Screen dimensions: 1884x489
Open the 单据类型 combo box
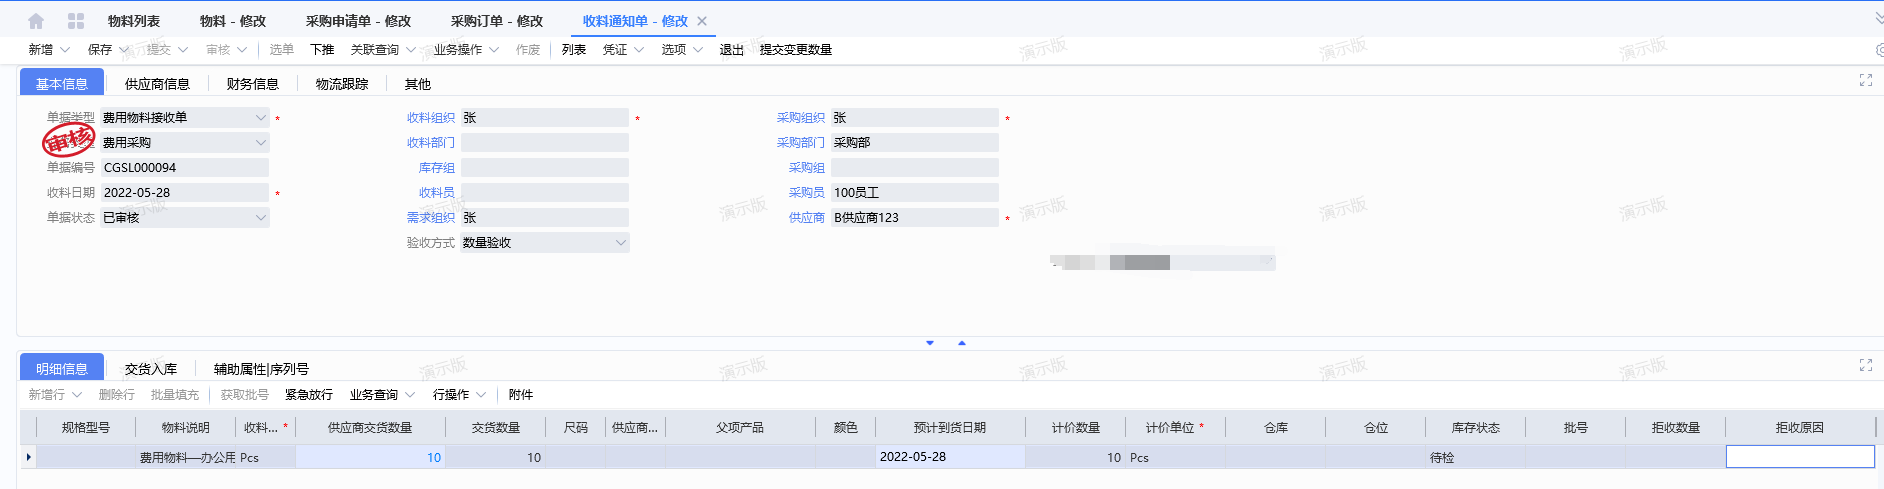(260, 118)
